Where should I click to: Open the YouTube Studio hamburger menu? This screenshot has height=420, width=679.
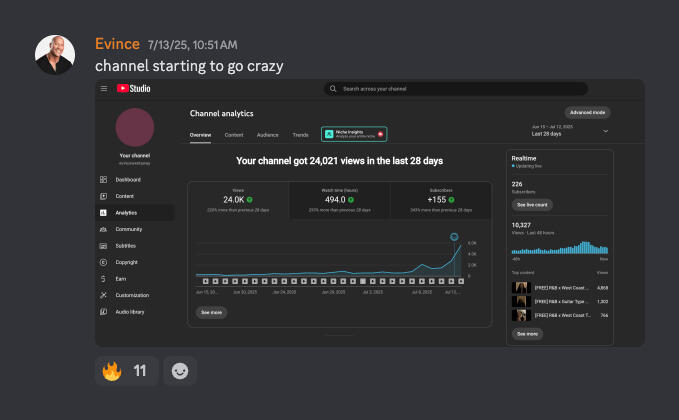(104, 89)
